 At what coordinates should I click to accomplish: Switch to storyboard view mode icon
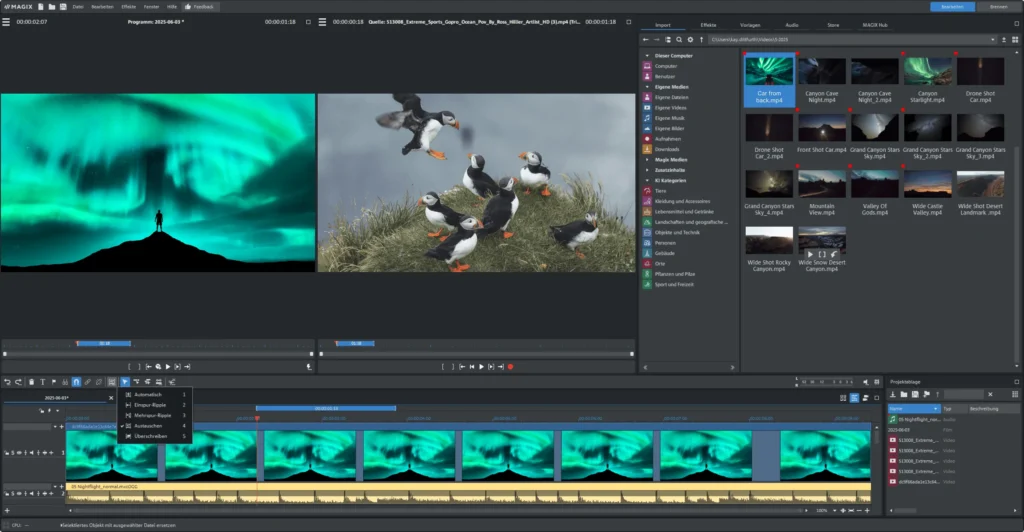(841, 398)
